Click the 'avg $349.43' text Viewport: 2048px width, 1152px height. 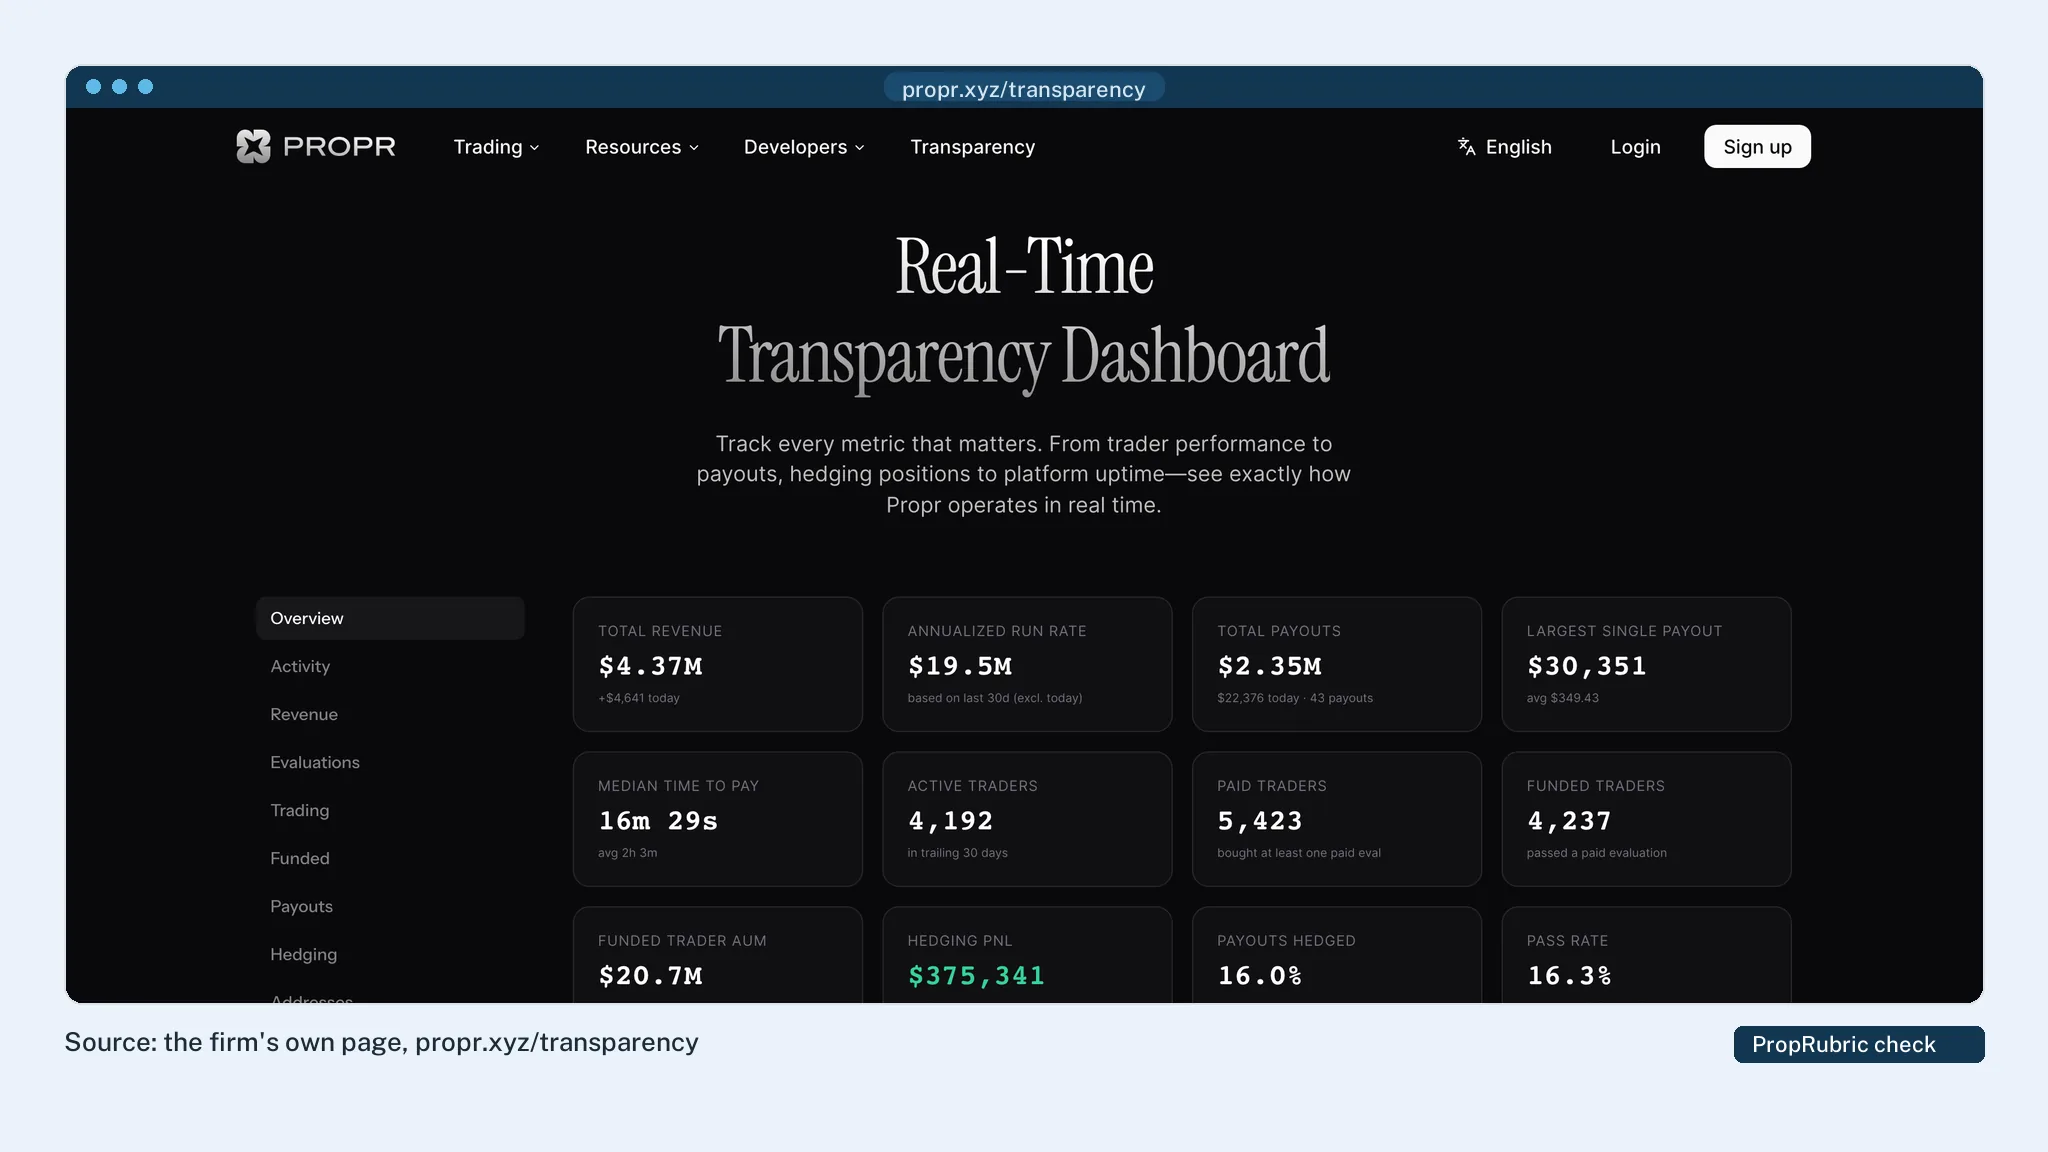click(1562, 698)
